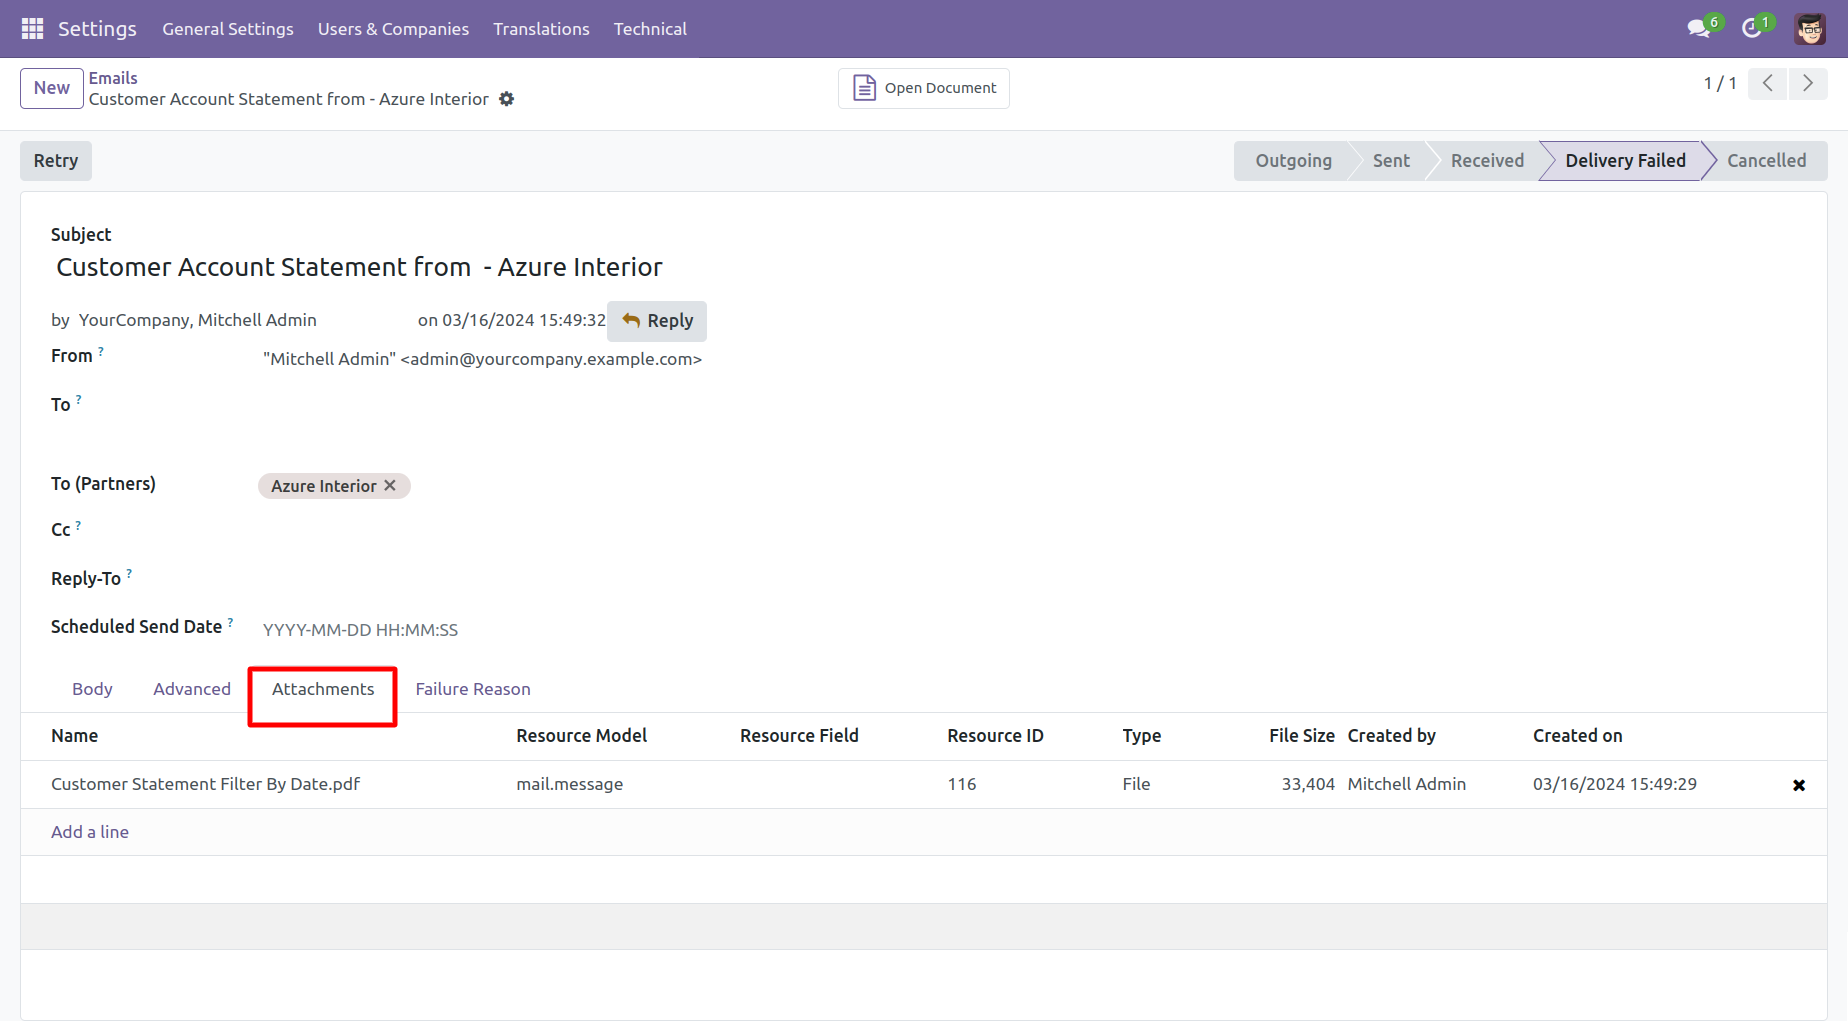Select Delivery Failed status
This screenshot has width=1848, height=1022.
pyautogui.click(x=1625, y=161)
